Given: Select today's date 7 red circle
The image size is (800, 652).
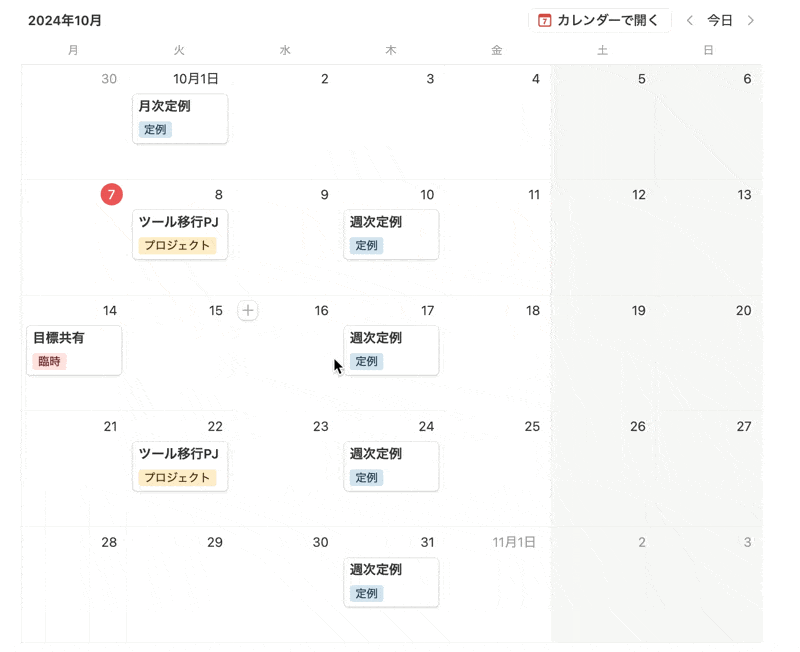Looking at the screenshot, I should tap(111, 194).
